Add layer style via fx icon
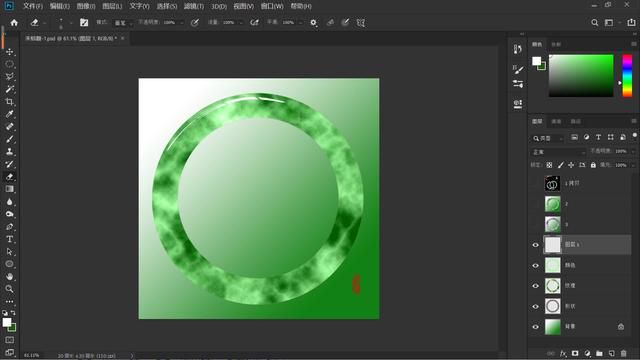This screenshot has height=360, width=640. pyautogui.click(x=563, y=353)
